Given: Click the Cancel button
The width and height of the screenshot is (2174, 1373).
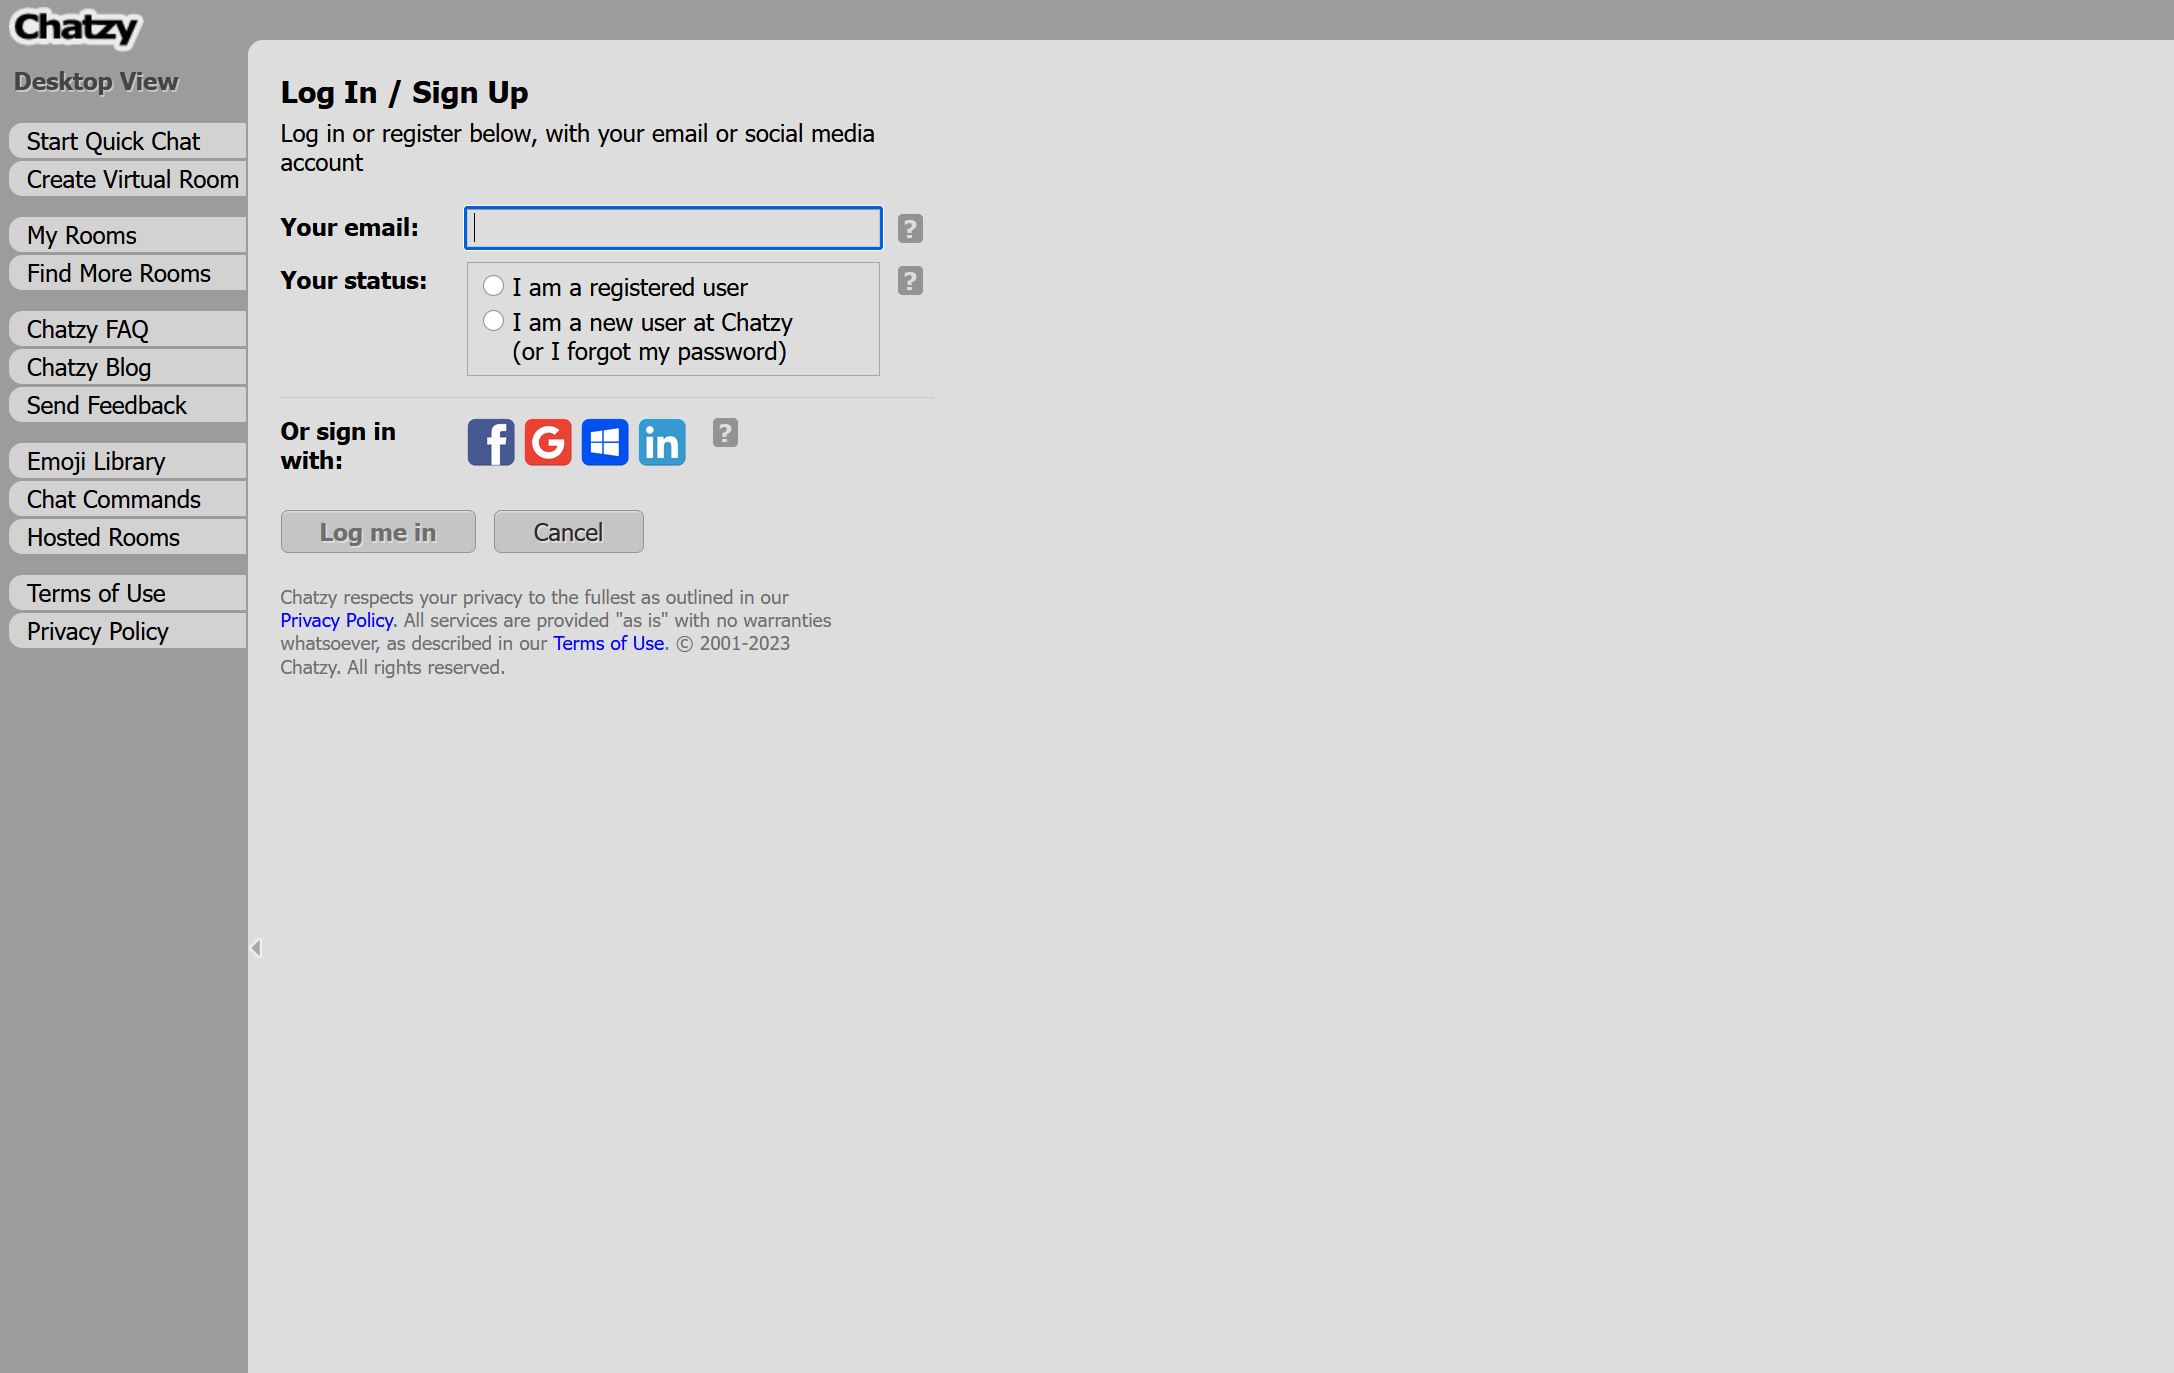Looking at the screenshot, I should pos(569,532).
